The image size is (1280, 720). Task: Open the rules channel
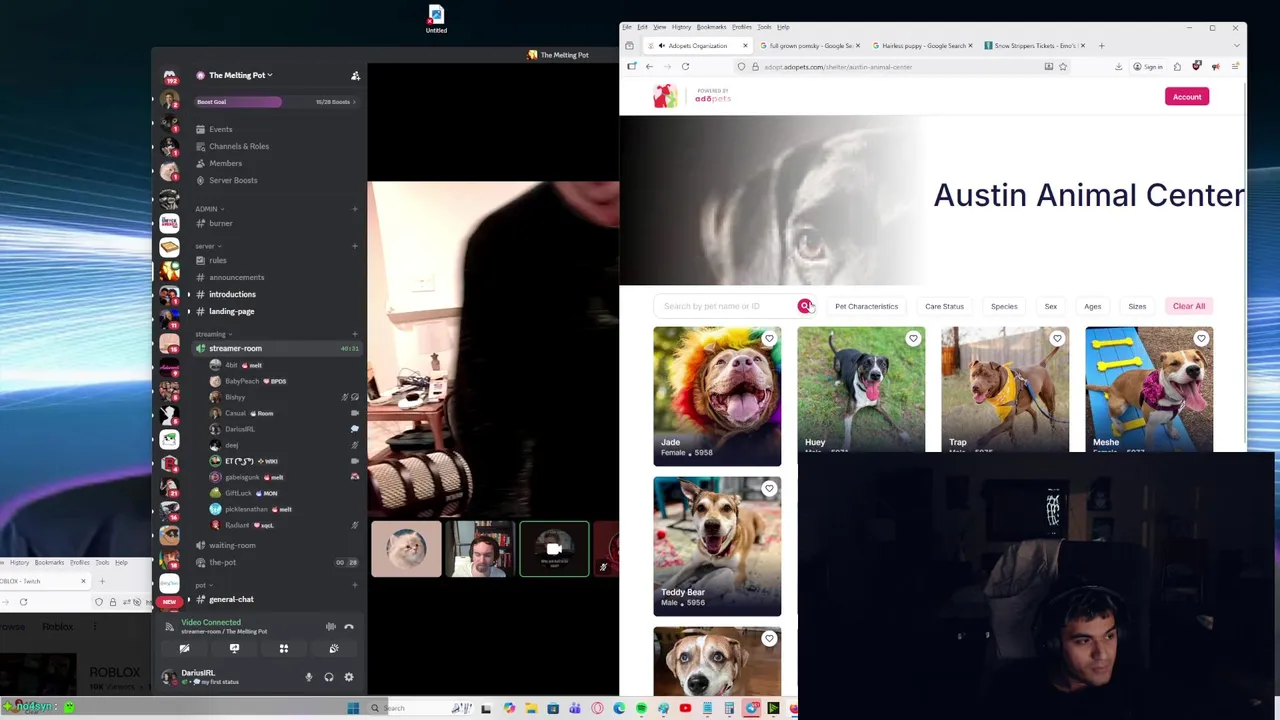[x=218, y=260]
